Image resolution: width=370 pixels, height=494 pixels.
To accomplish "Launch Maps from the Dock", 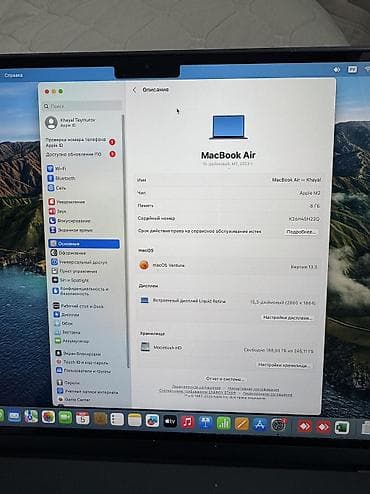I will click(x=31, y=417).
